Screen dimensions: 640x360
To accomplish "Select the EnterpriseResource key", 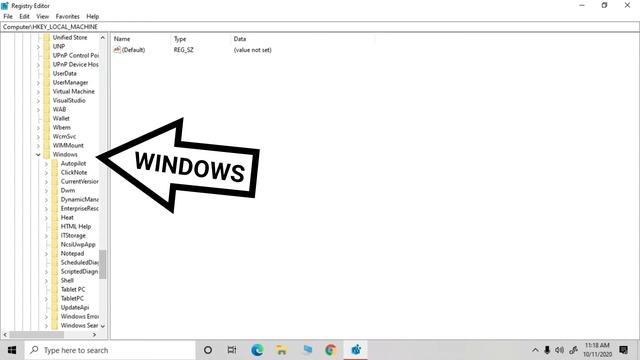I will click(80, 209).
